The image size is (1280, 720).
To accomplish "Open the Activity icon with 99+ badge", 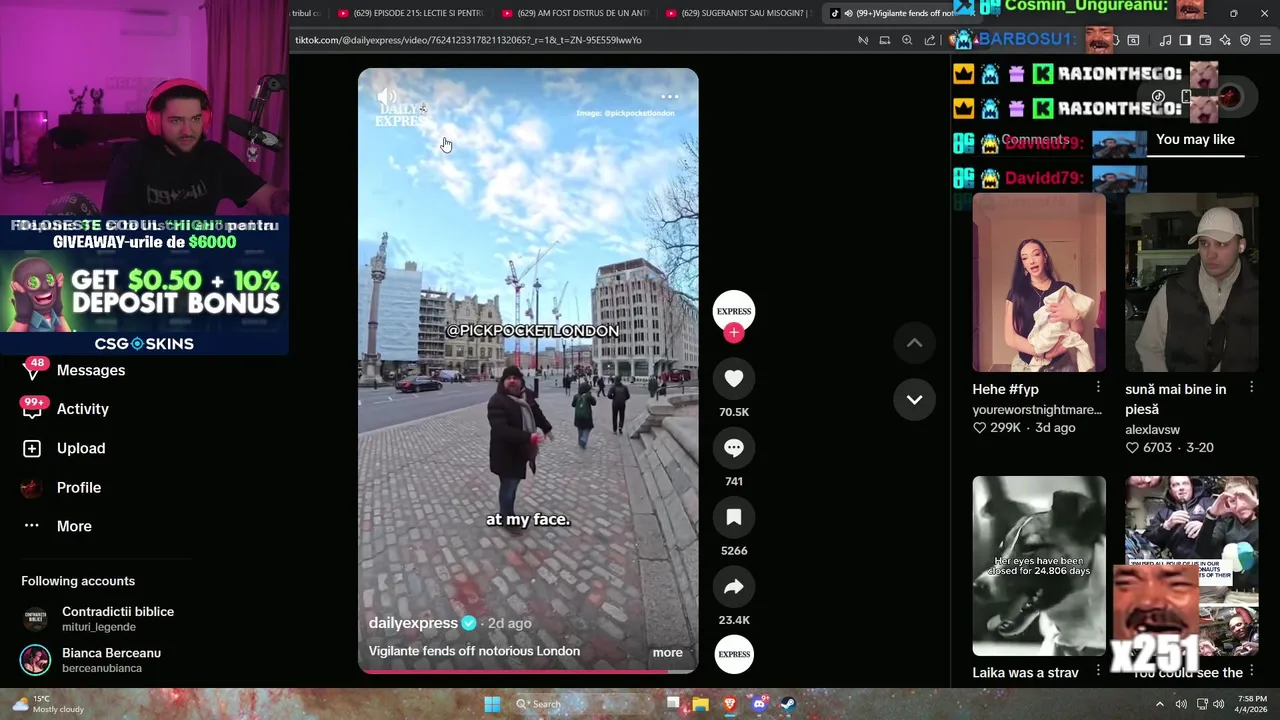I will (x=32, y=408).
